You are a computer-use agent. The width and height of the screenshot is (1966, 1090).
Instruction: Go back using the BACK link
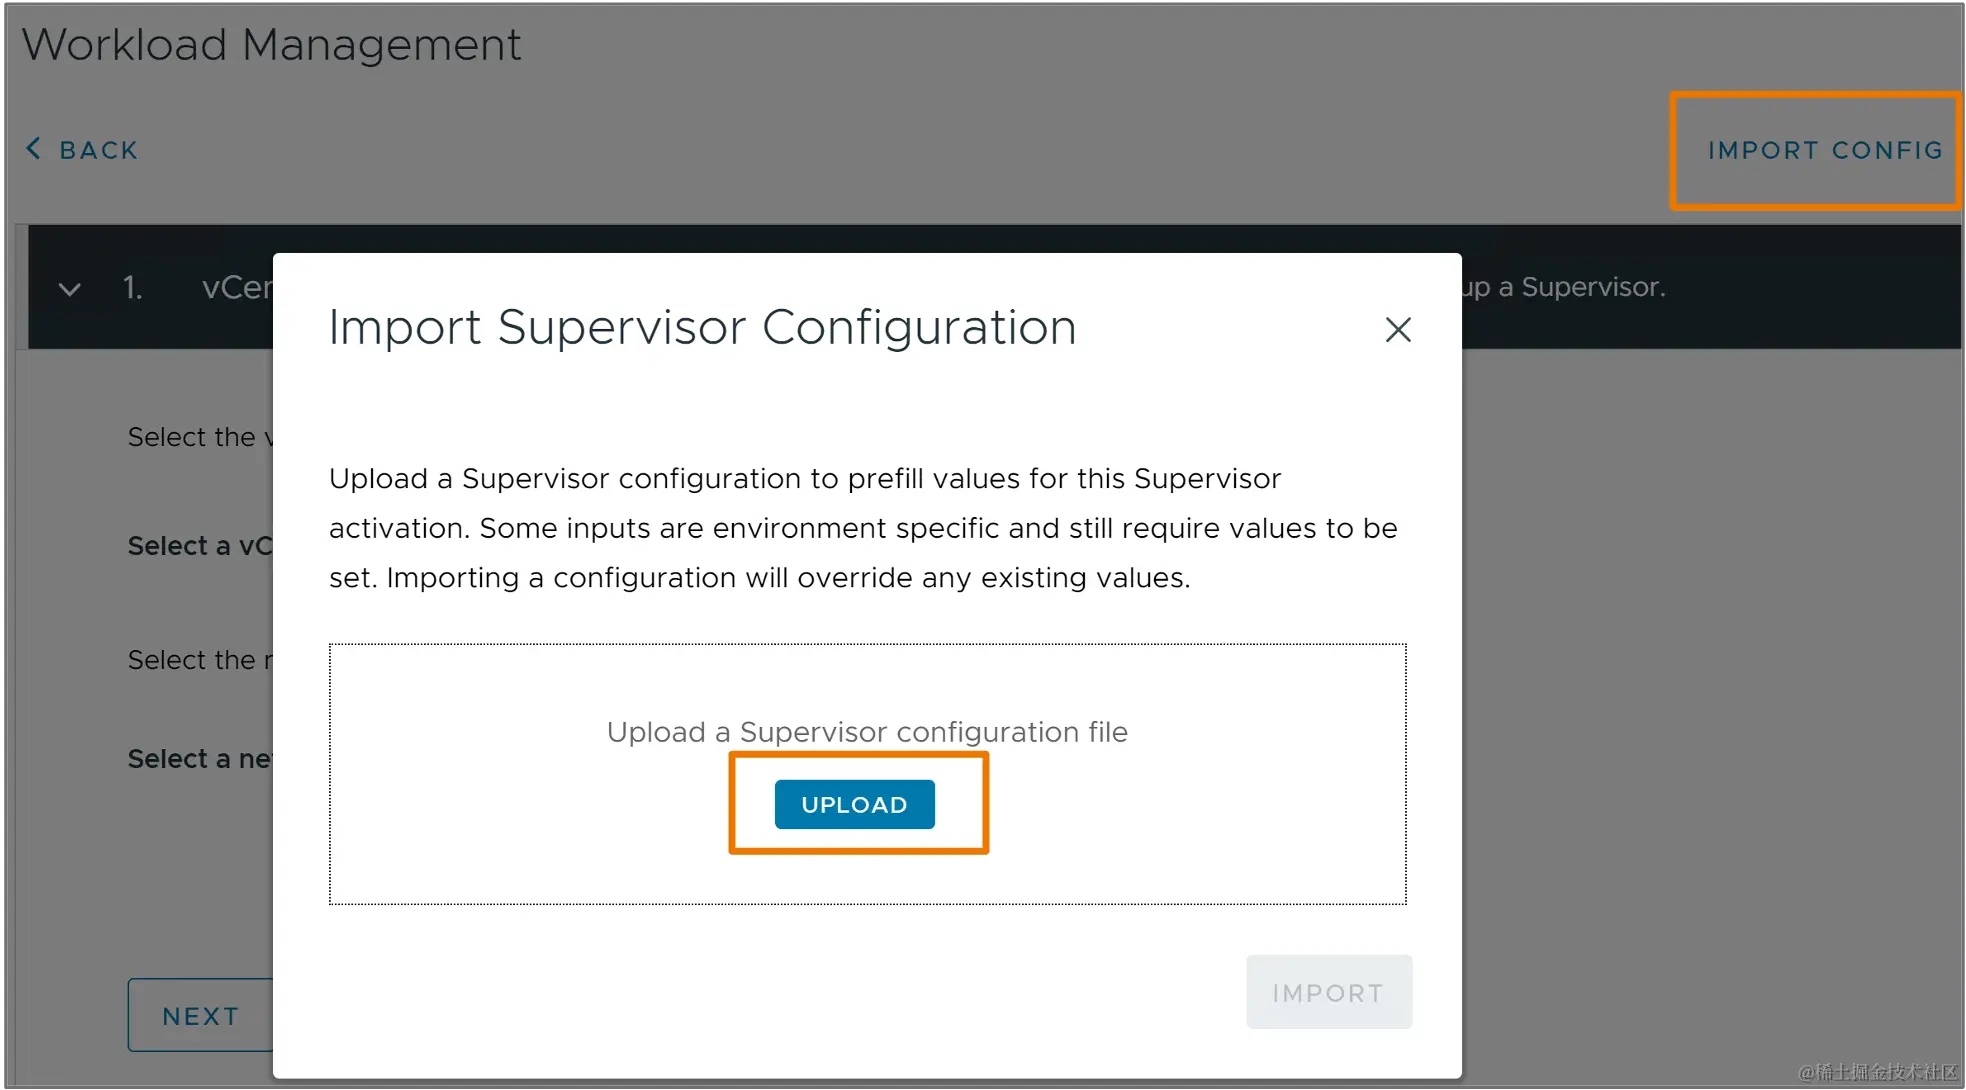(x=97, y=150)
